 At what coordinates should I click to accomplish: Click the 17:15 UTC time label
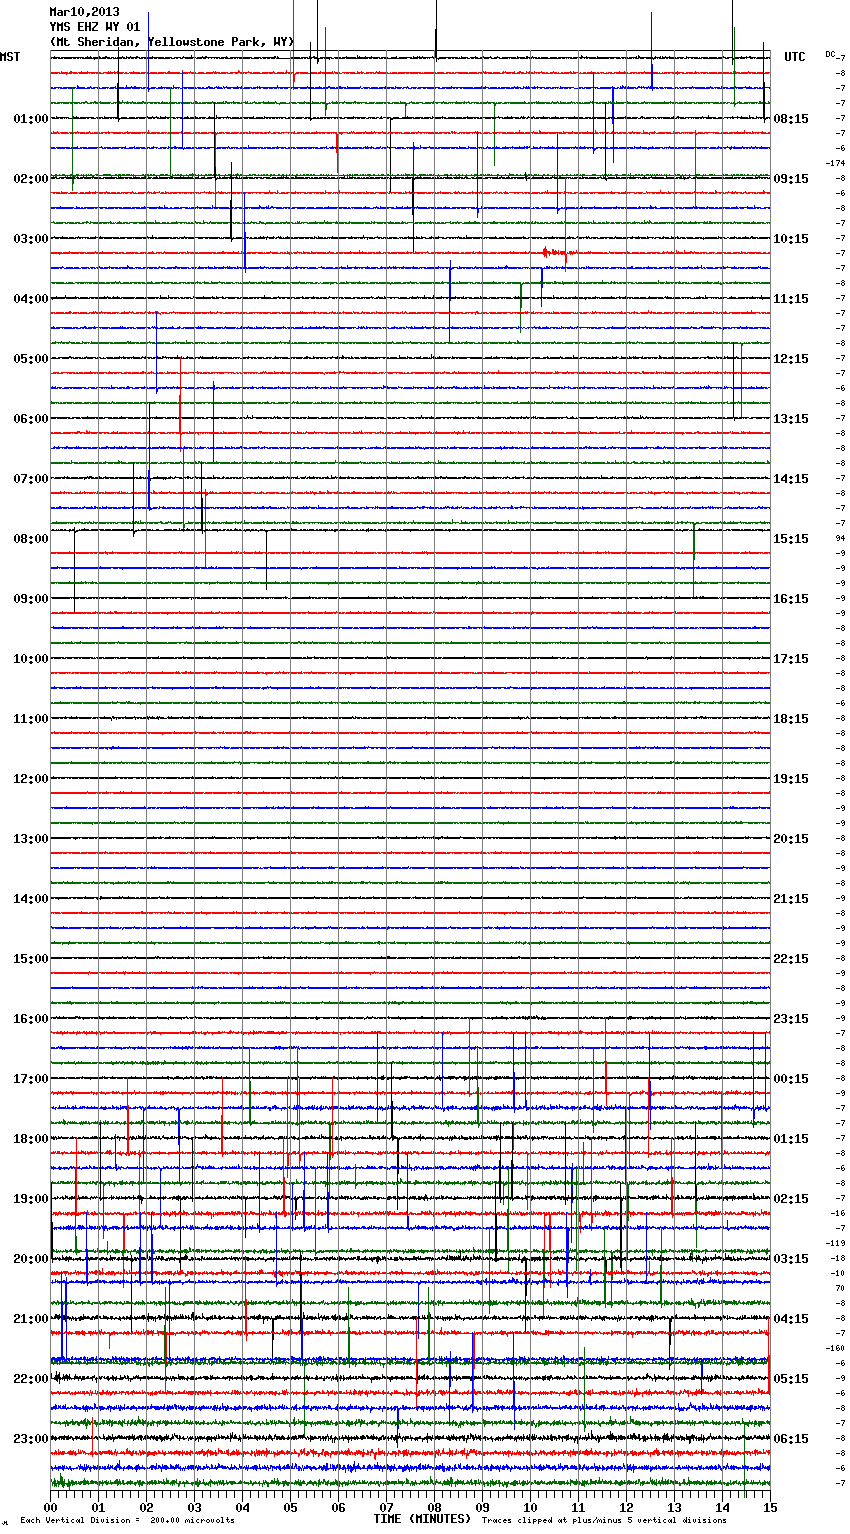tap(791, 659)
